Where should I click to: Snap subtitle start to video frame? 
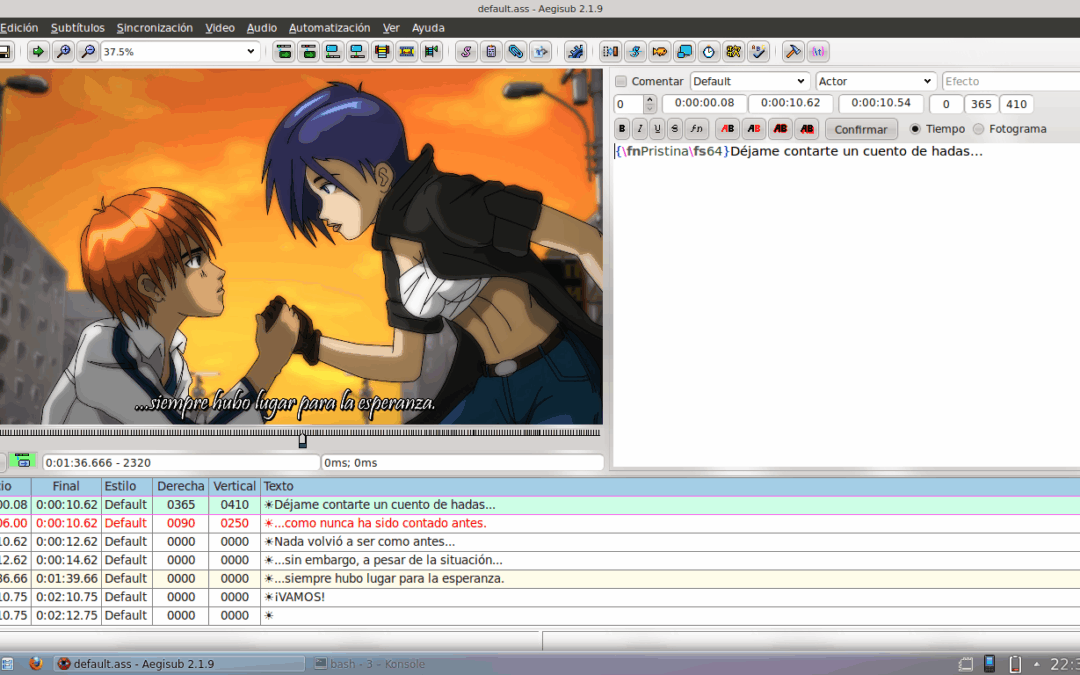pyautogui.click(x=333, y=52)
